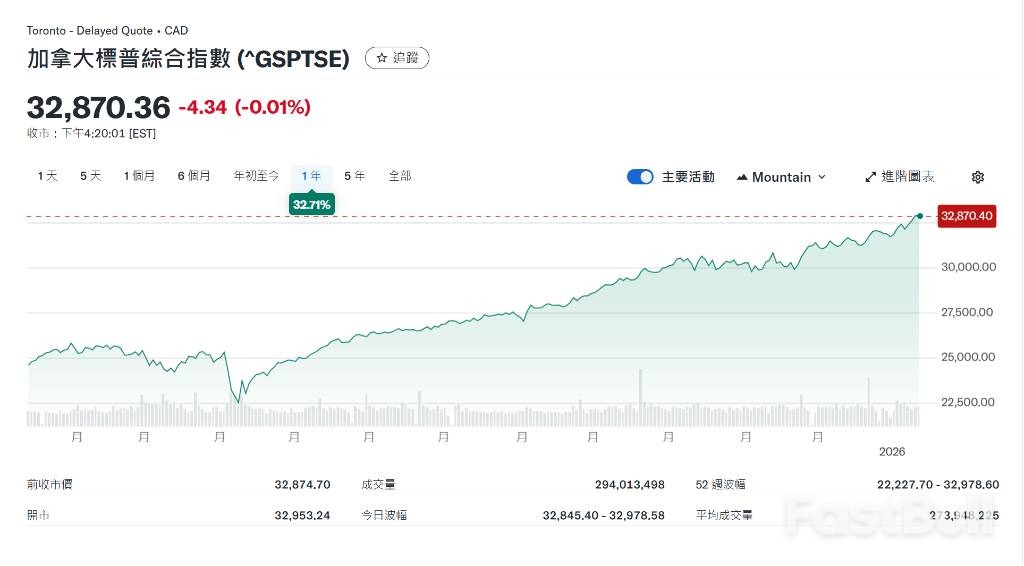Click the red 32,870.40 price label

click(x=967, y=216)
